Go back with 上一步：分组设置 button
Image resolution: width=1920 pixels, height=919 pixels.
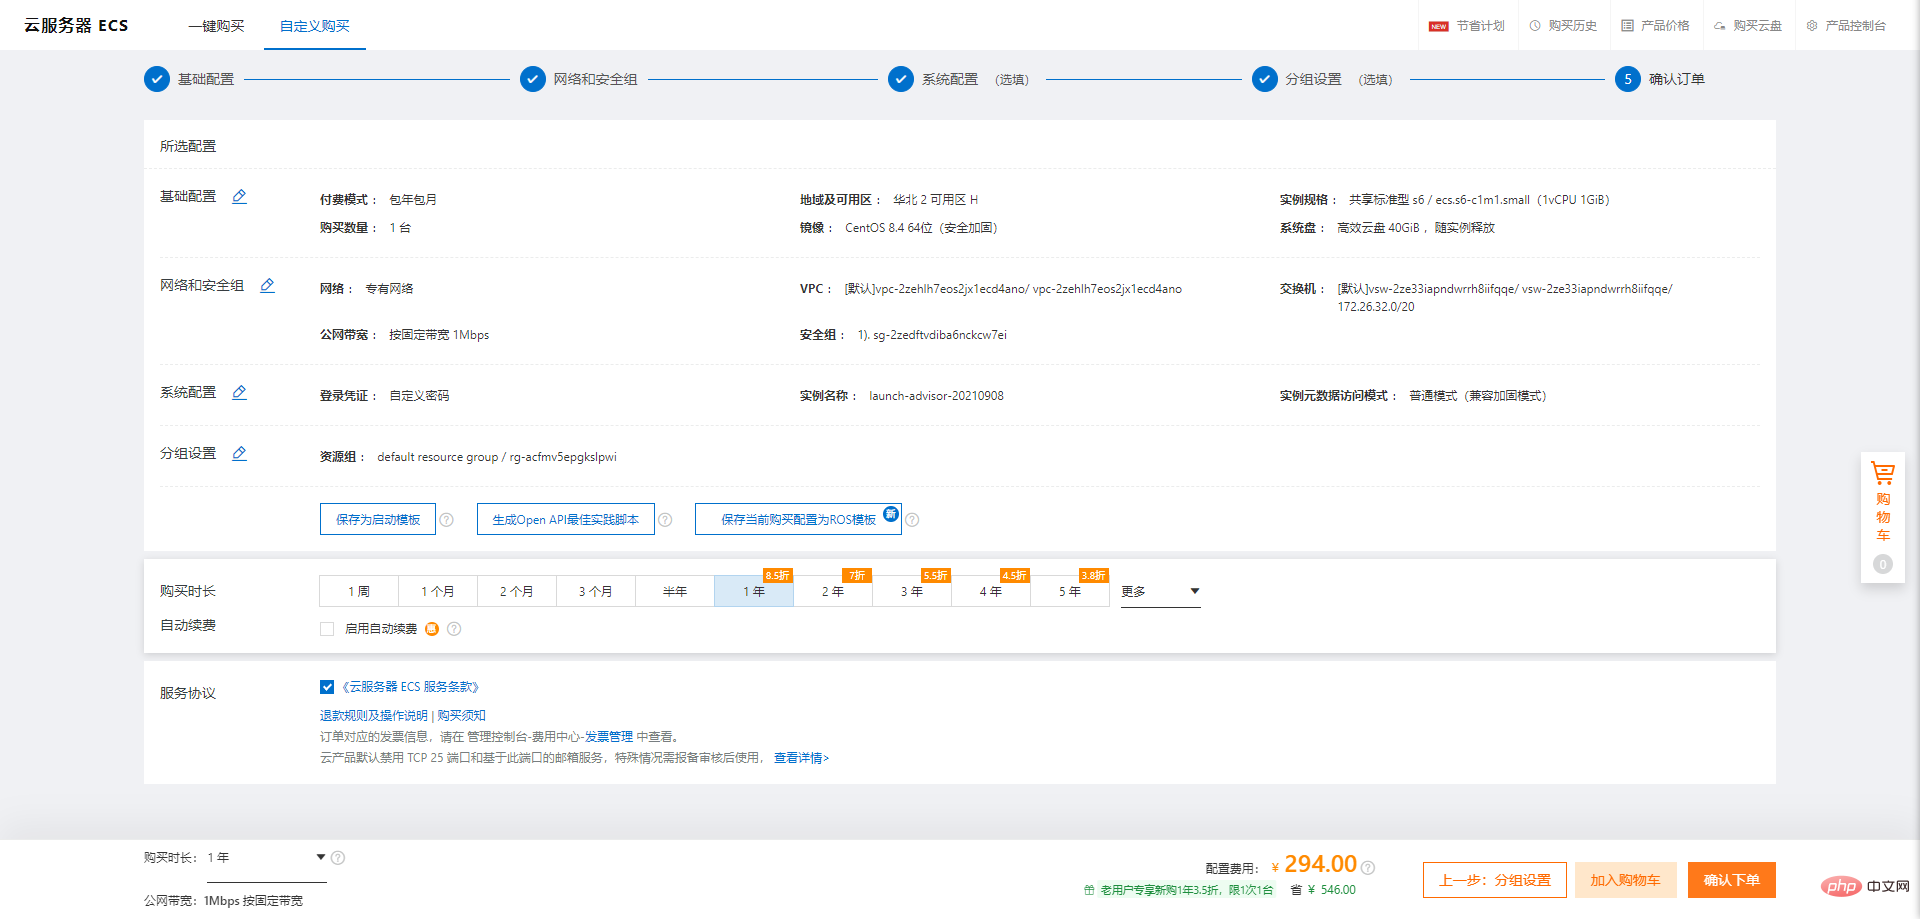coord(1495,880)
